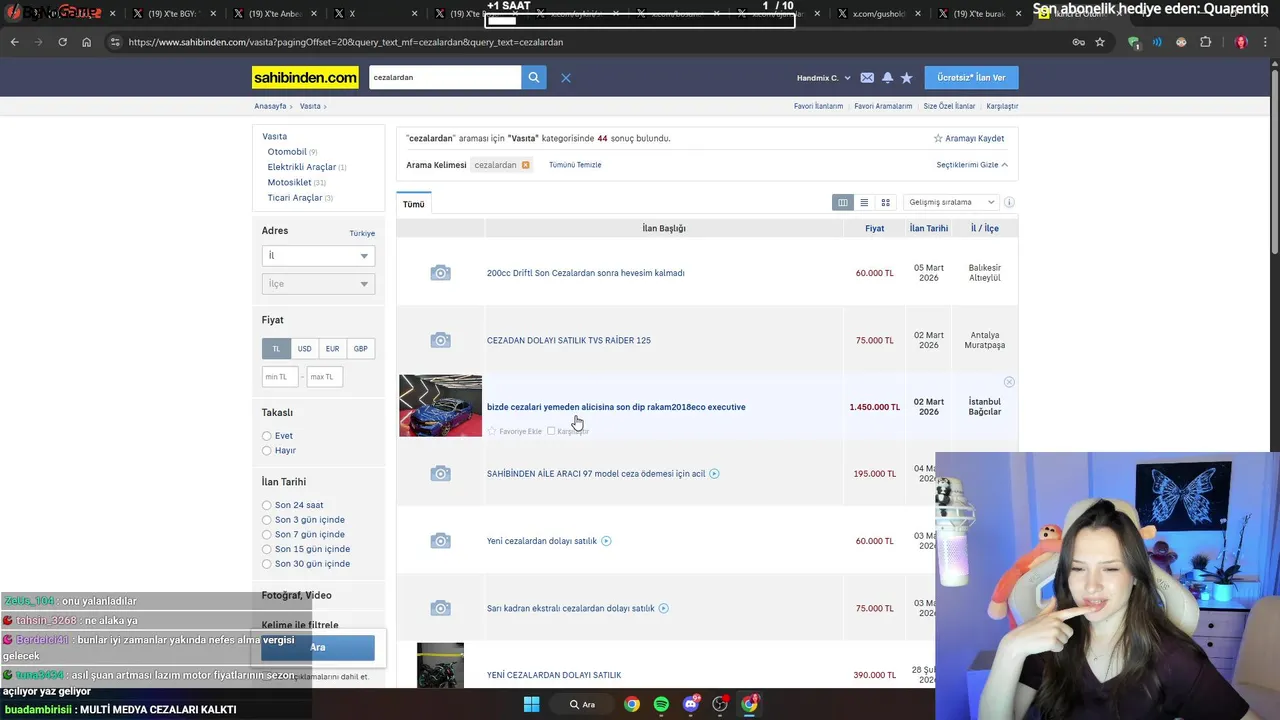1280x720 pixels.
Task: Expand Türkiye country selector
Action: tap(362, 233)
